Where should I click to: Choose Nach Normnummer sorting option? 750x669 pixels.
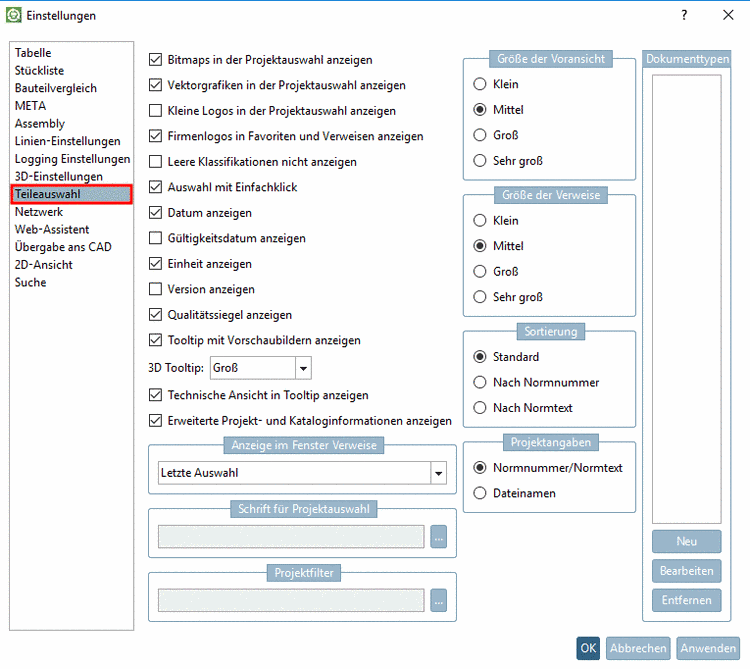tap(480, 382)
